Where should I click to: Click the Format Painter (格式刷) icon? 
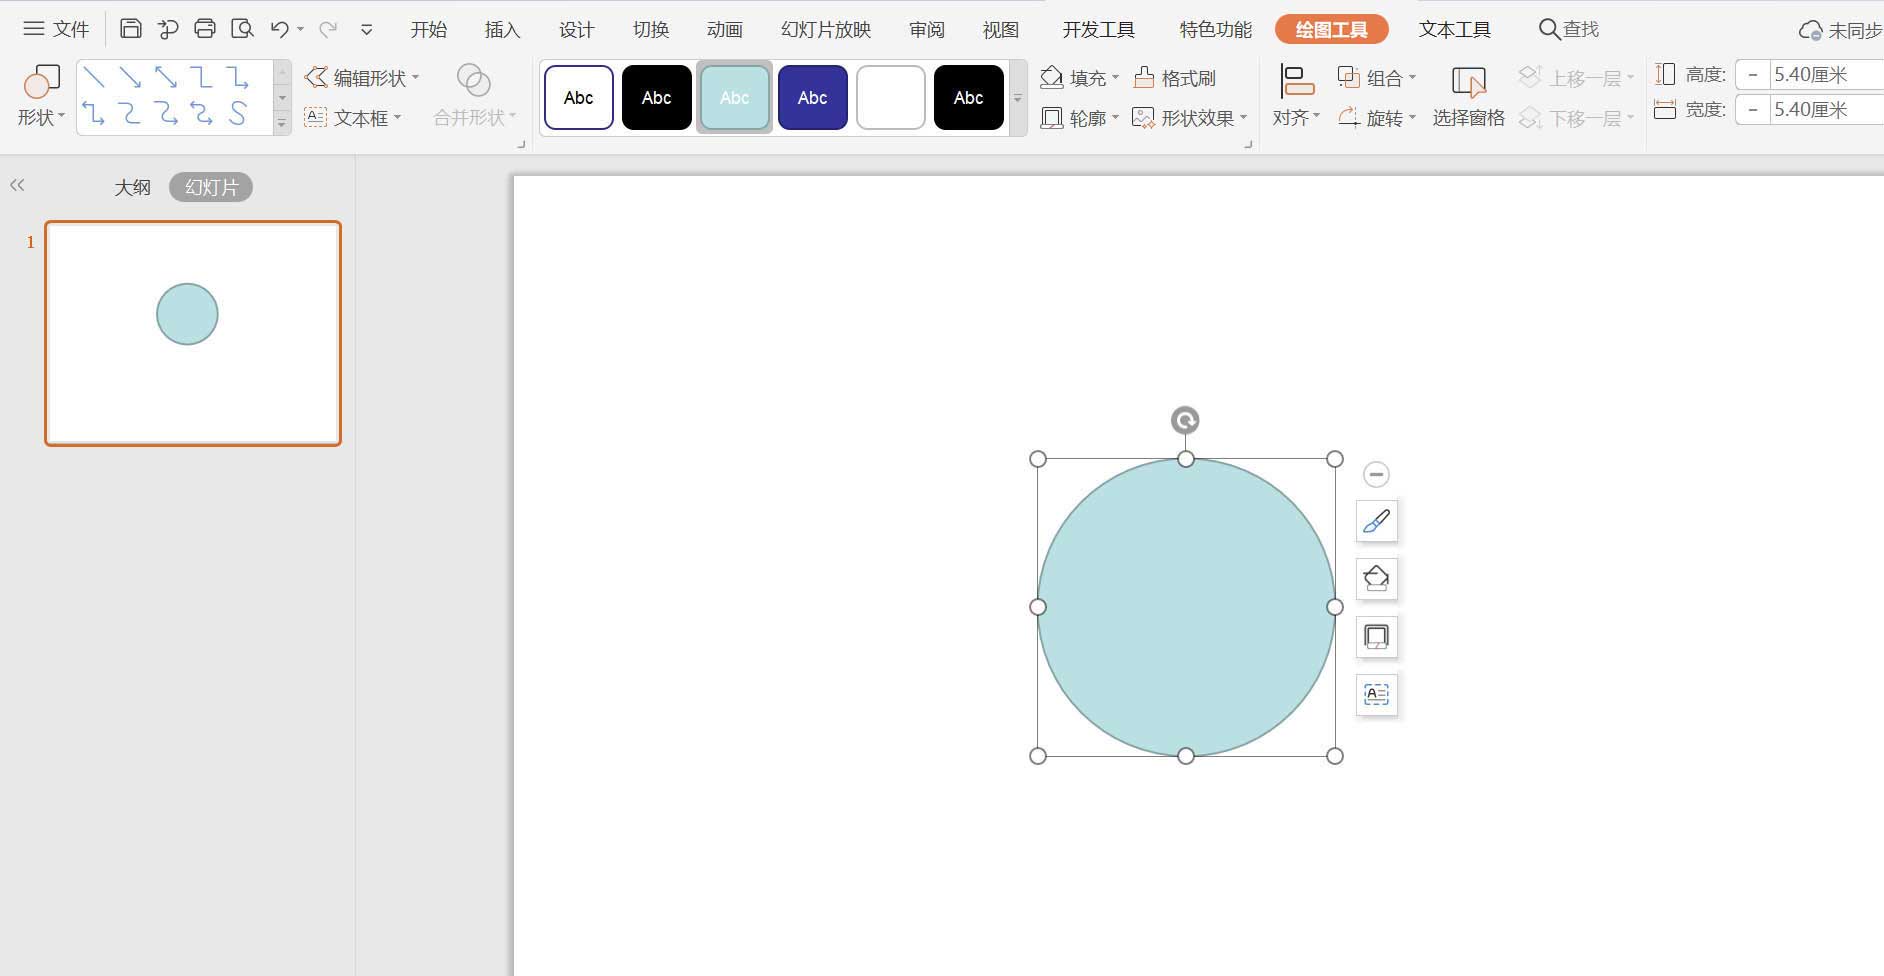[1175, 78]
